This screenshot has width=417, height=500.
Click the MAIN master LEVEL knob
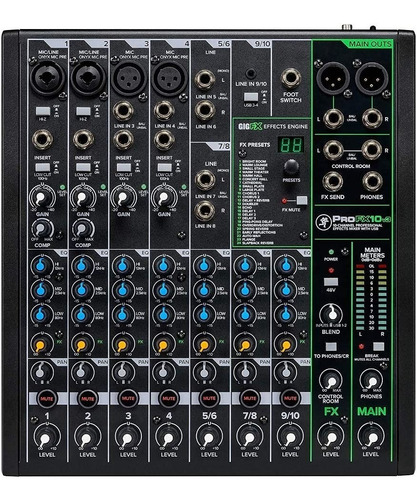(x=371, y=437)
